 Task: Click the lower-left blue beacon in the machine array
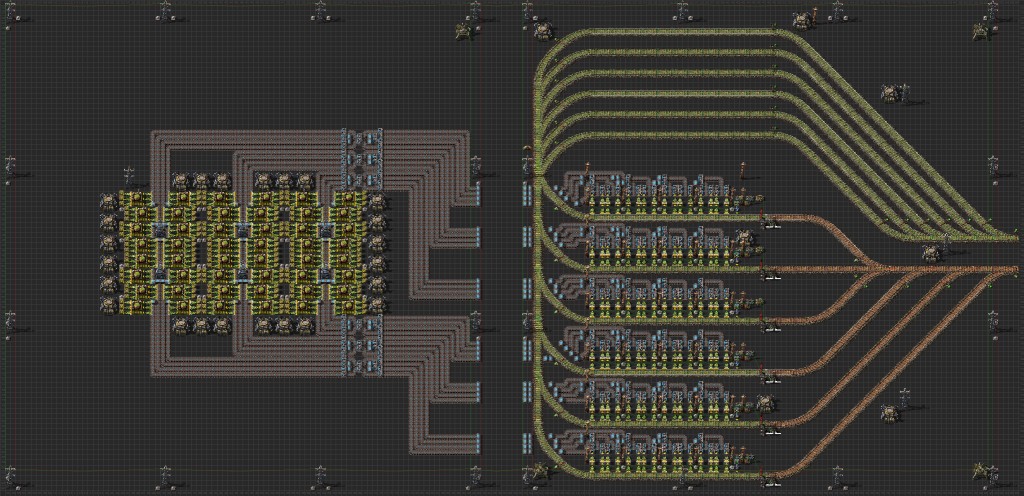click(160, 274)
